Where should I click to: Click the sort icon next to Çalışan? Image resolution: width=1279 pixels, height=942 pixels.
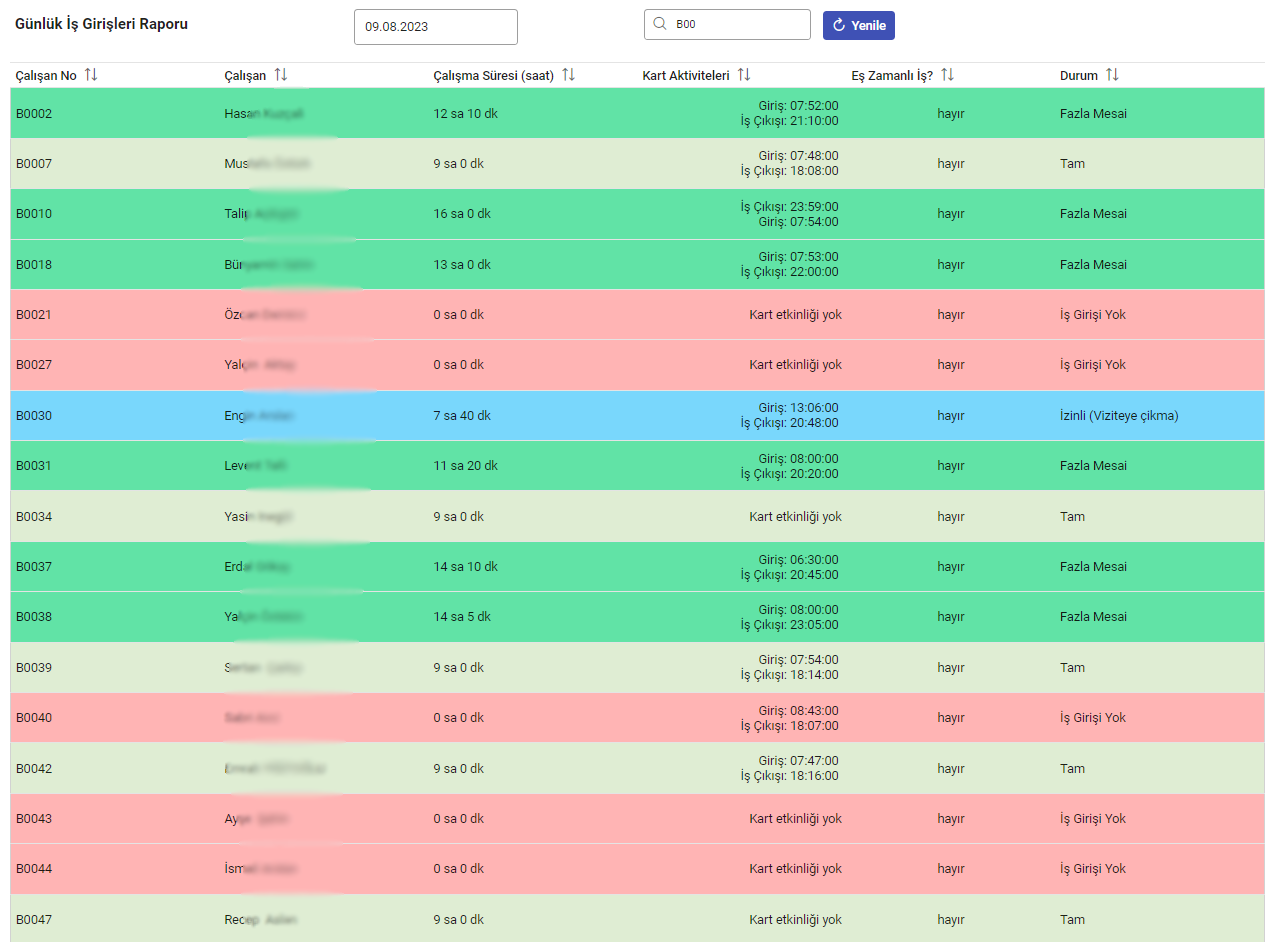point(280,75)
